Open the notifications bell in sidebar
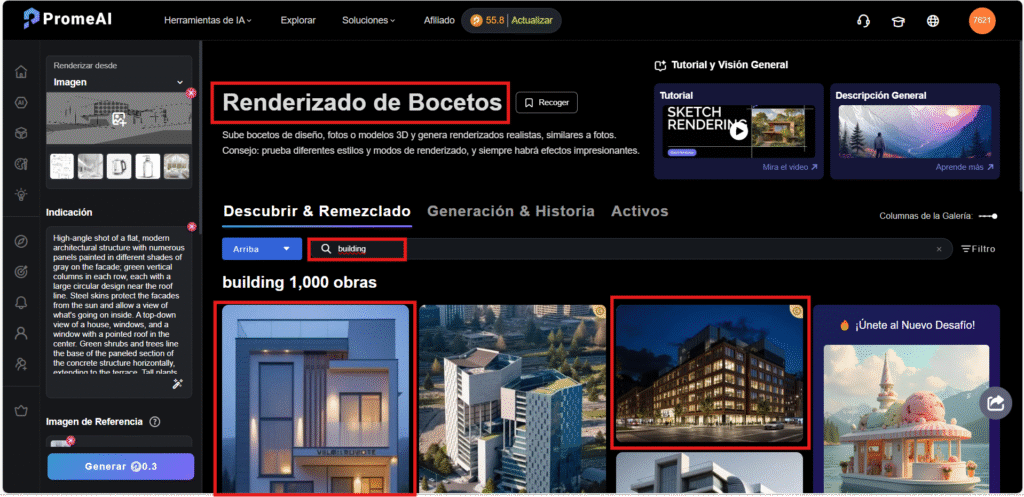Viewport: 1024px width, 497px height. click(x=20, y=303)
